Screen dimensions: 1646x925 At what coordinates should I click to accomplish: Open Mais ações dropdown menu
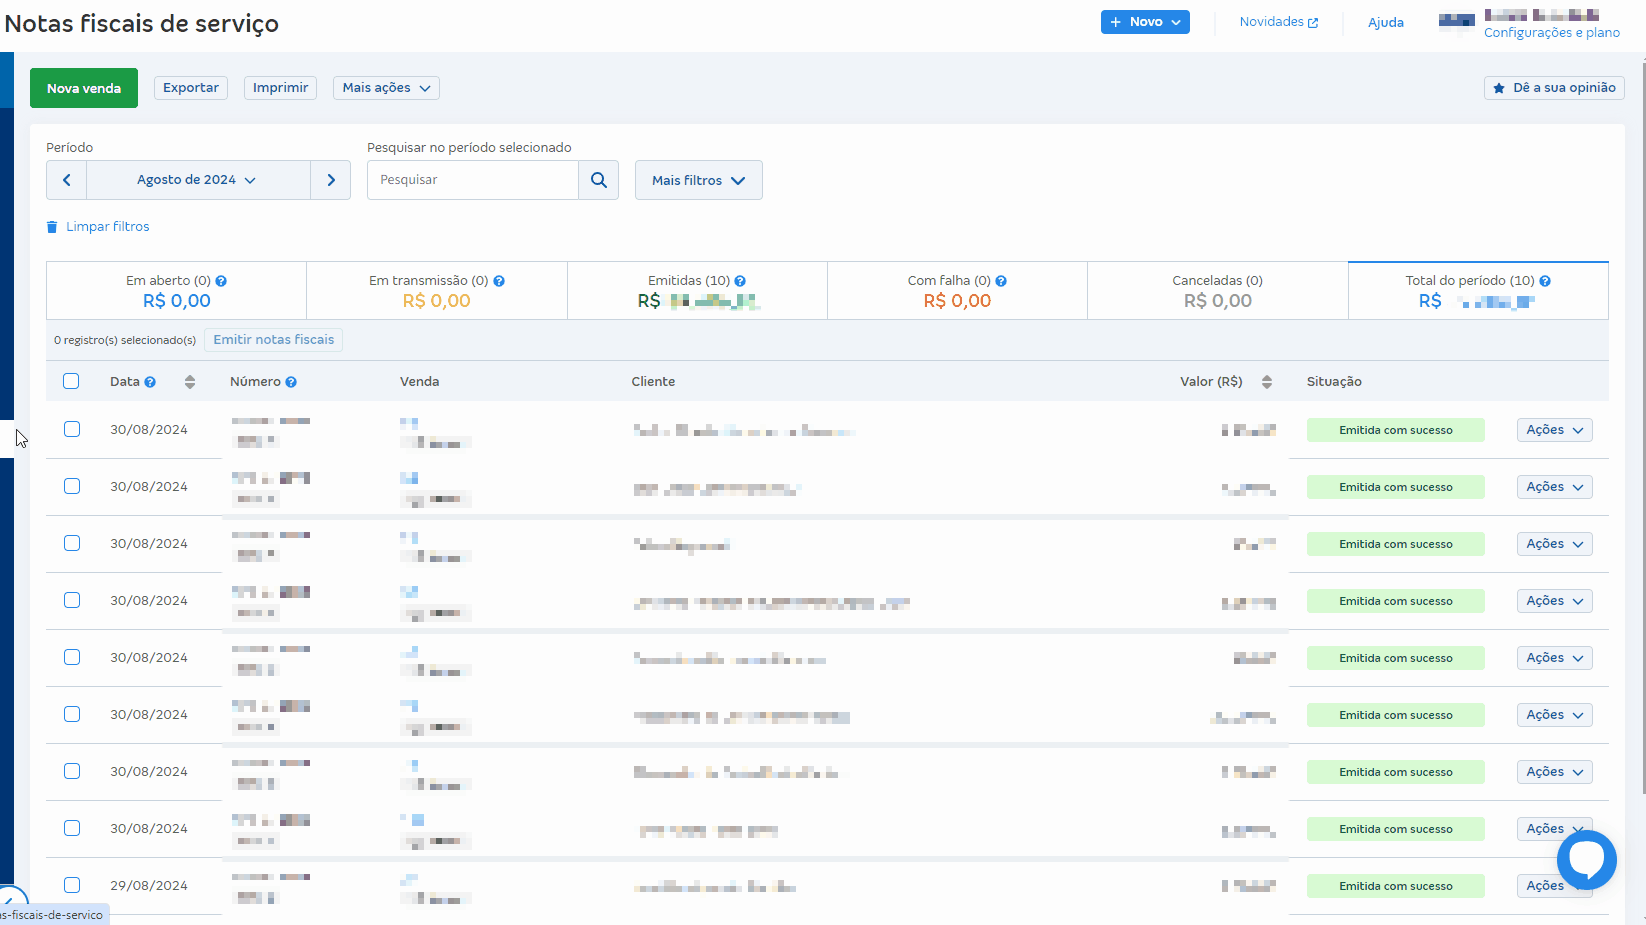pos(386,88)
